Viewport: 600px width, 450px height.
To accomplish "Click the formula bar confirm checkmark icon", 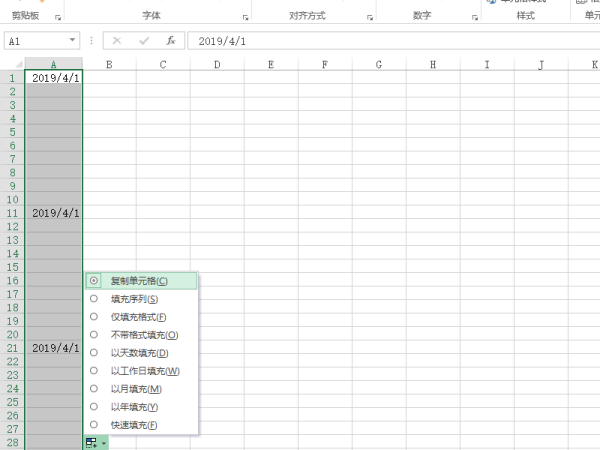I will [144, 41].
